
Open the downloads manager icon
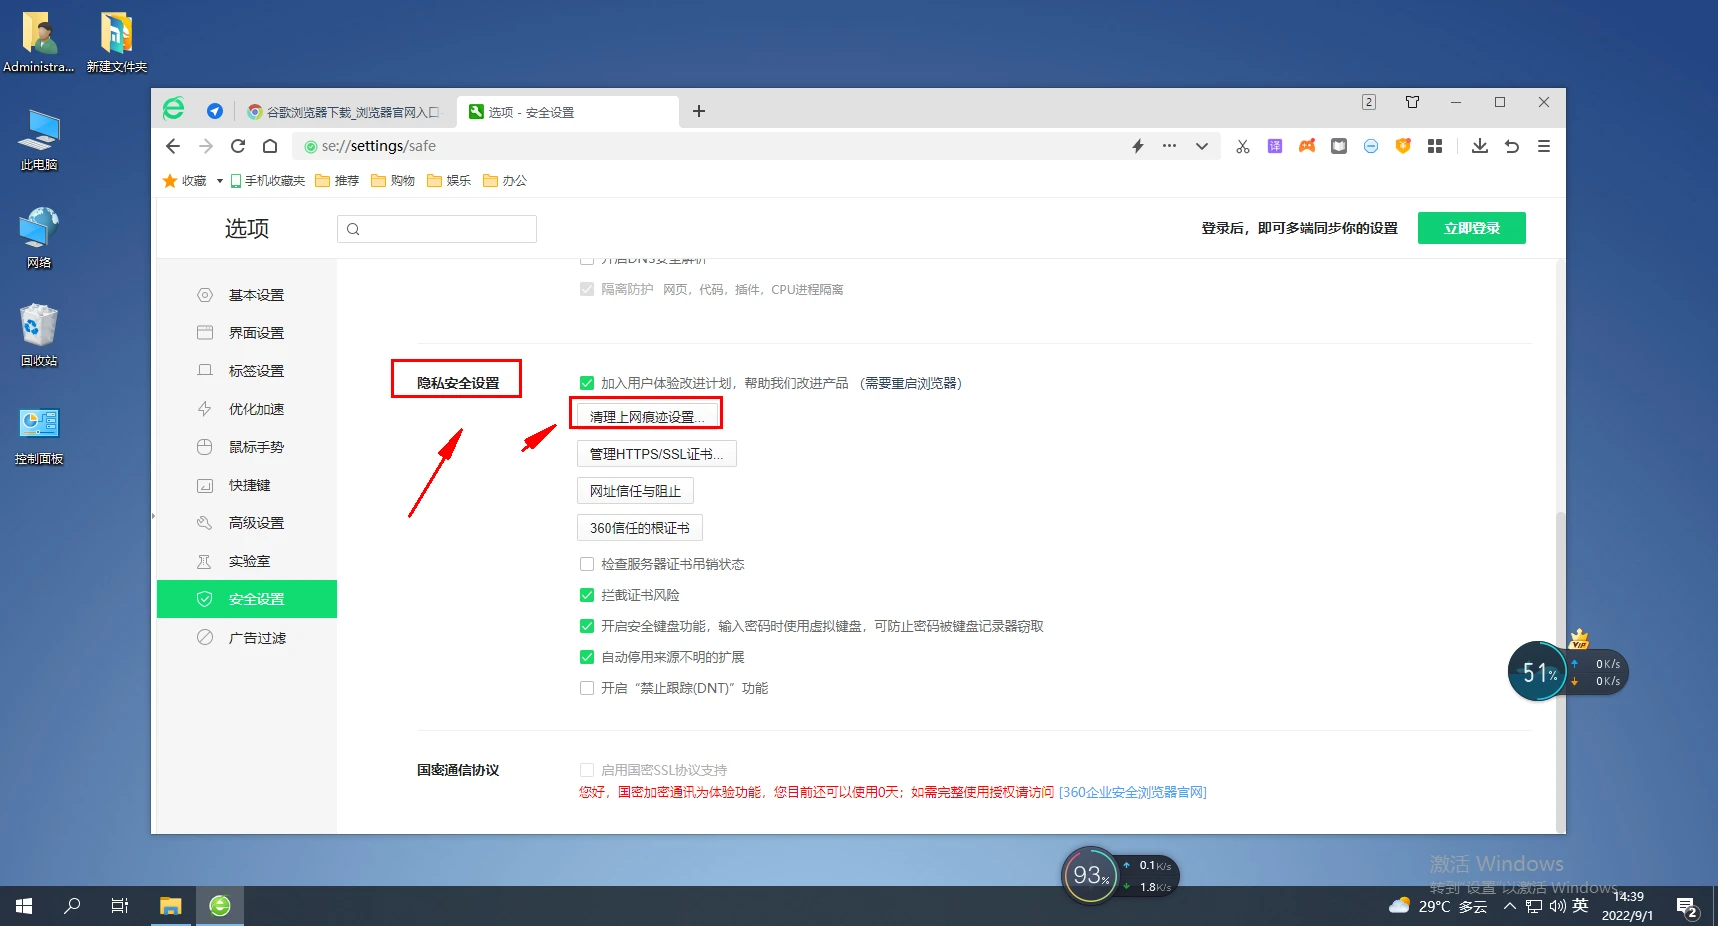[x=1480, y=146]
